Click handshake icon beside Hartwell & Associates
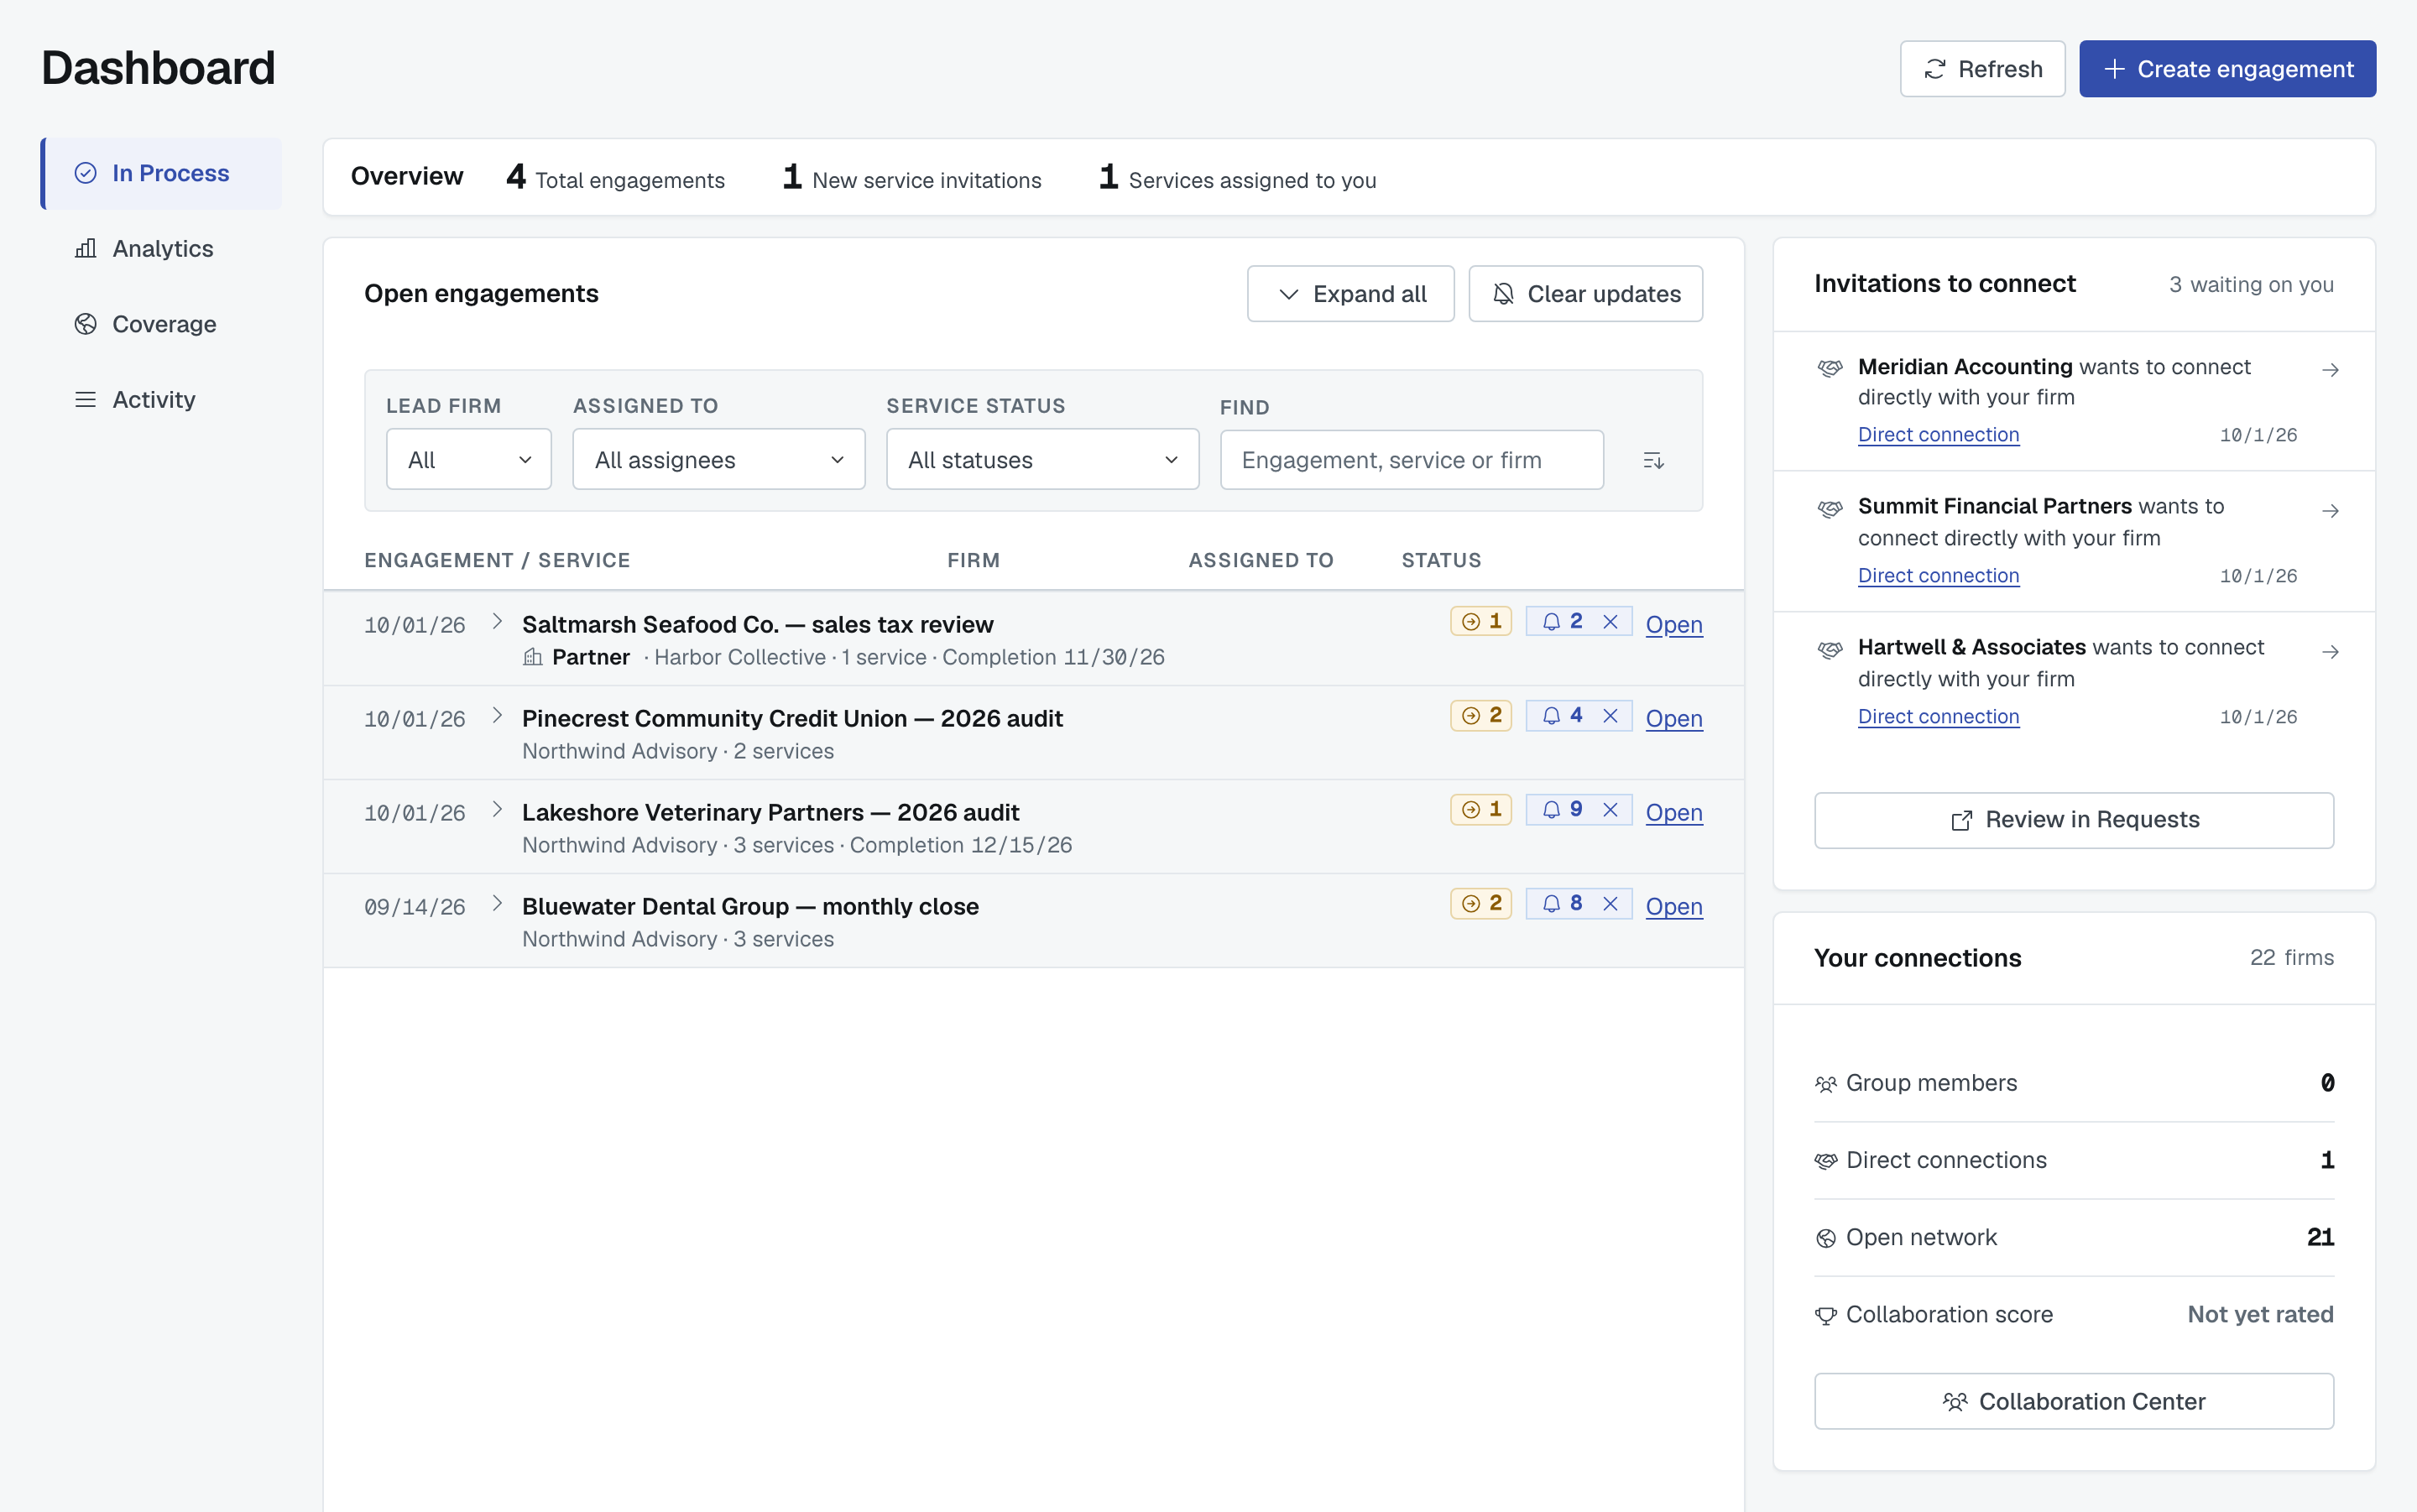 [1830, 650]
